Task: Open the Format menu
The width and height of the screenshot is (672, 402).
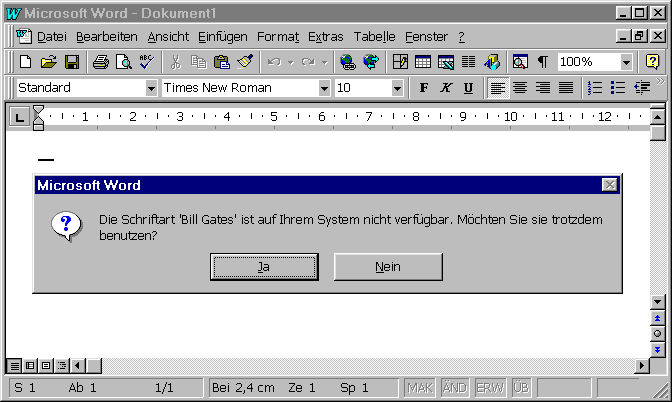Action: point(277,36)
